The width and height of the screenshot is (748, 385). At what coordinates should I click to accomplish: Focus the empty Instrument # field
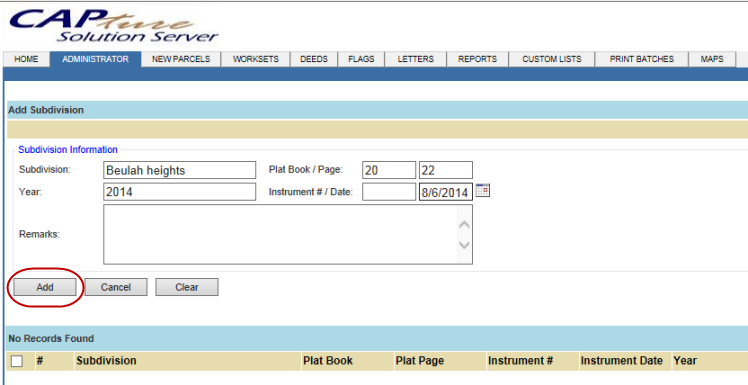tap(389, 192)
